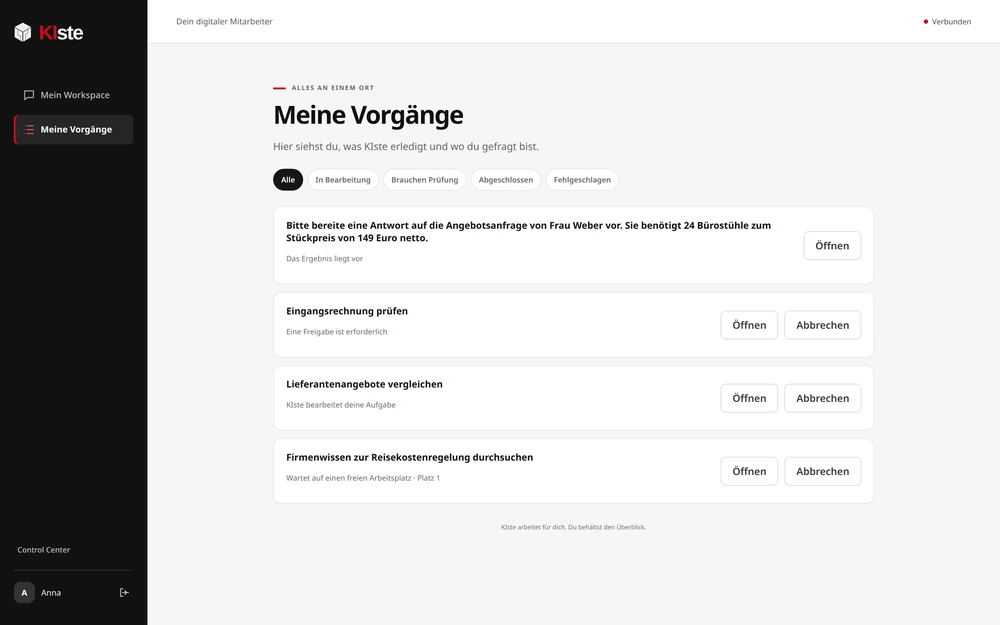Click the text 'KIste bearbeitet deine Aufgabe'
Screen dimensions: 1000x625
(341, 405)
